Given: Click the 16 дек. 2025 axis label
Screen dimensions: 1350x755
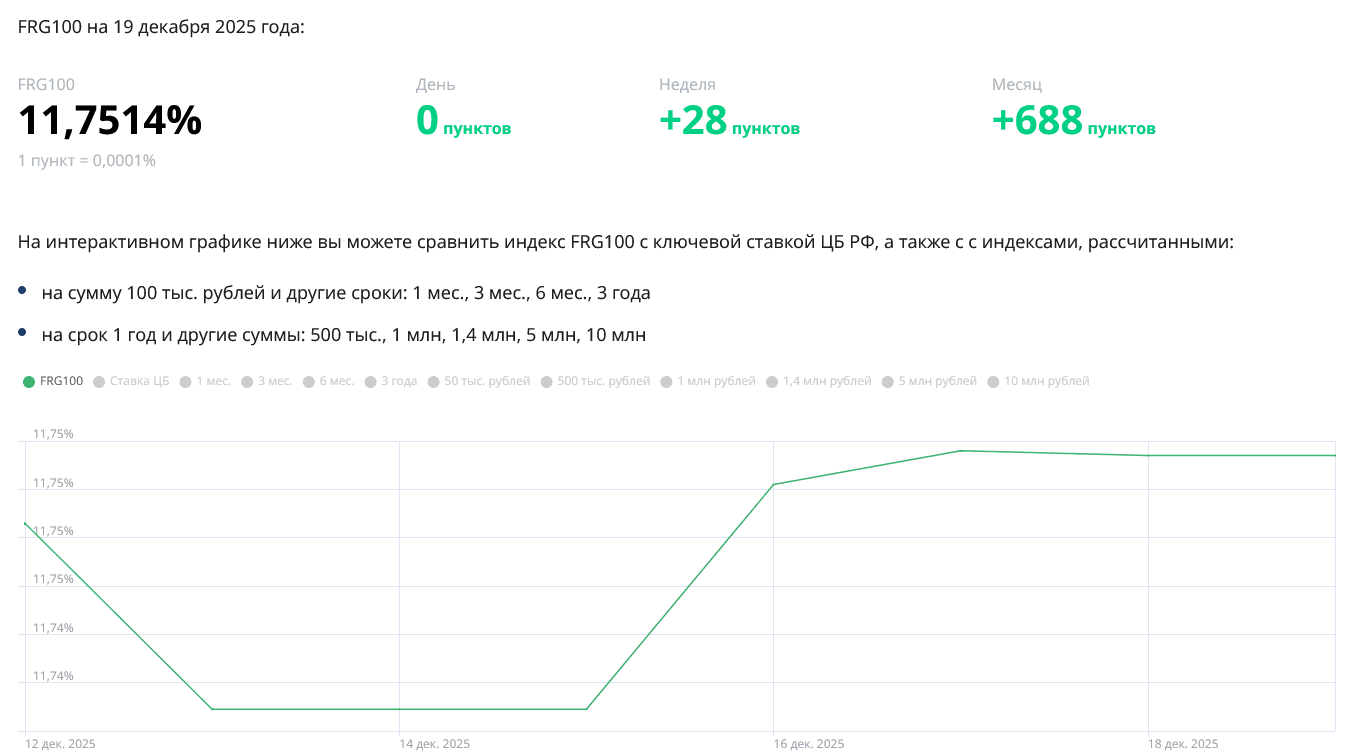Looking at the screenshot, I should (x=809, y=744).
